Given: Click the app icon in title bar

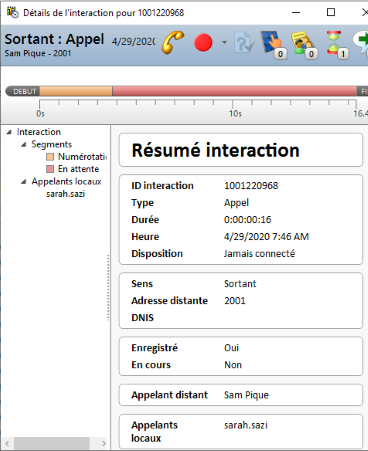Looking at the screenshot, I should [13, 12].
